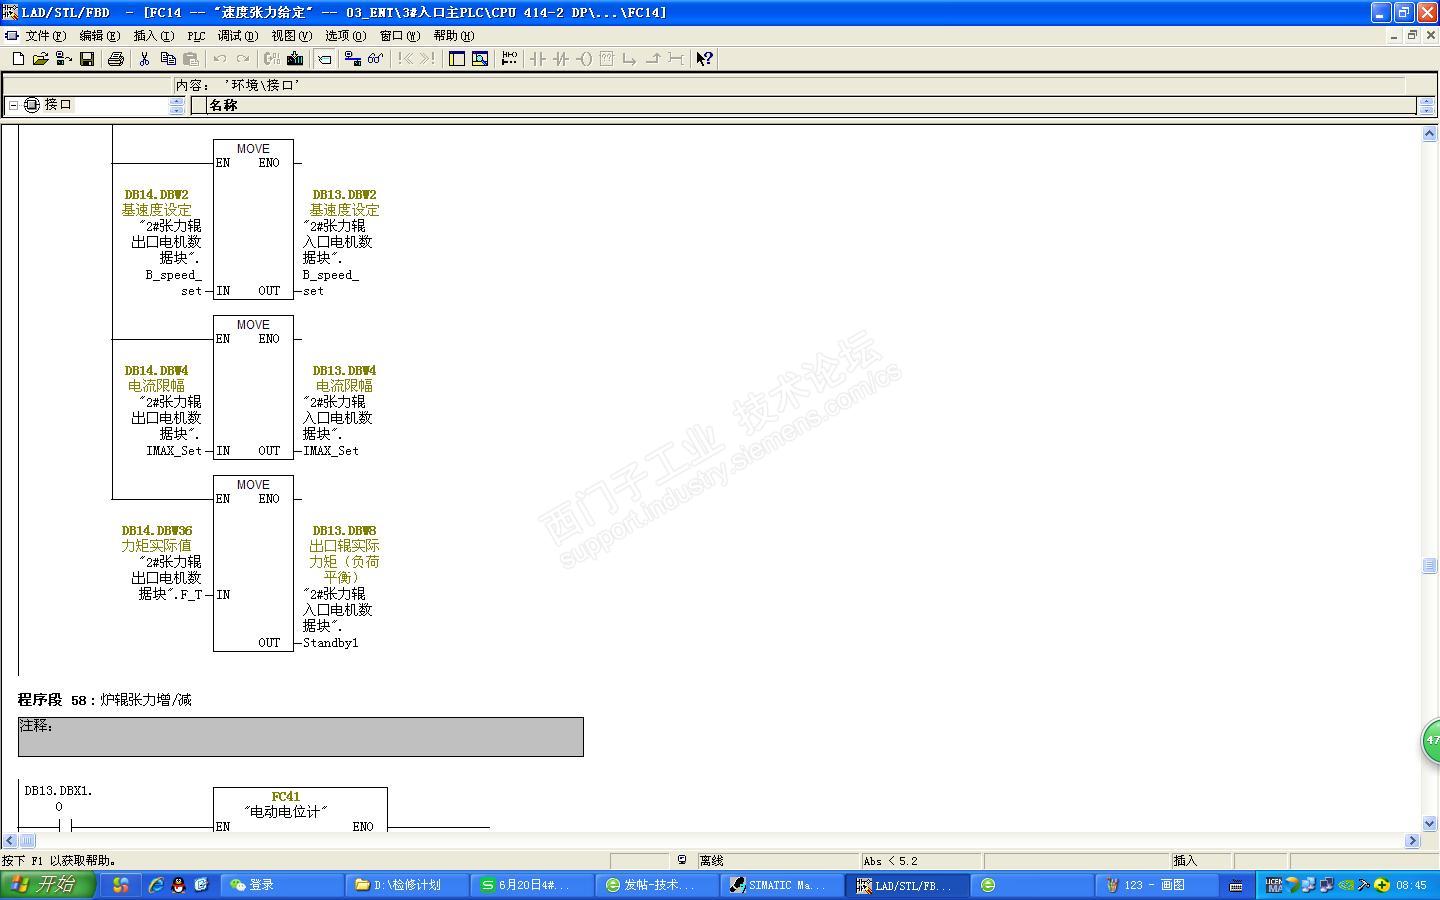Screen dimensions: 1440x900
Task: Click the spinner beside the 接口 tree
Action: 177,105
